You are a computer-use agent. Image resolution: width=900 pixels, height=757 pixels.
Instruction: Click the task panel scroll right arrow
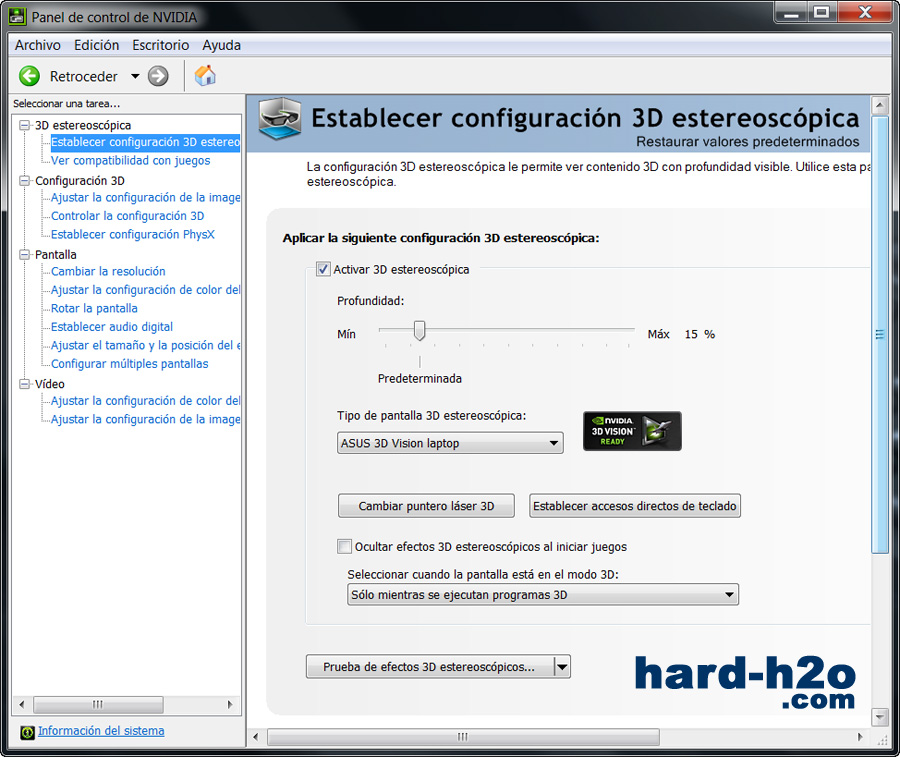pyautogui.click(x=230, y=704)
